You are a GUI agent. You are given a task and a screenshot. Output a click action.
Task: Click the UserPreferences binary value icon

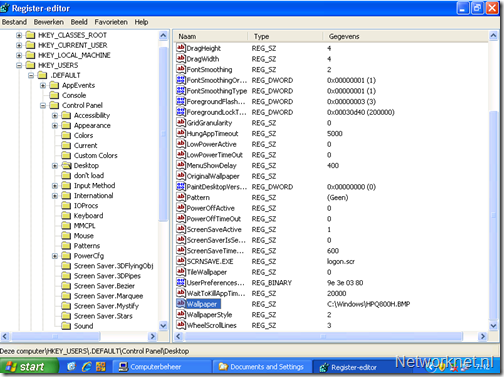180,283
